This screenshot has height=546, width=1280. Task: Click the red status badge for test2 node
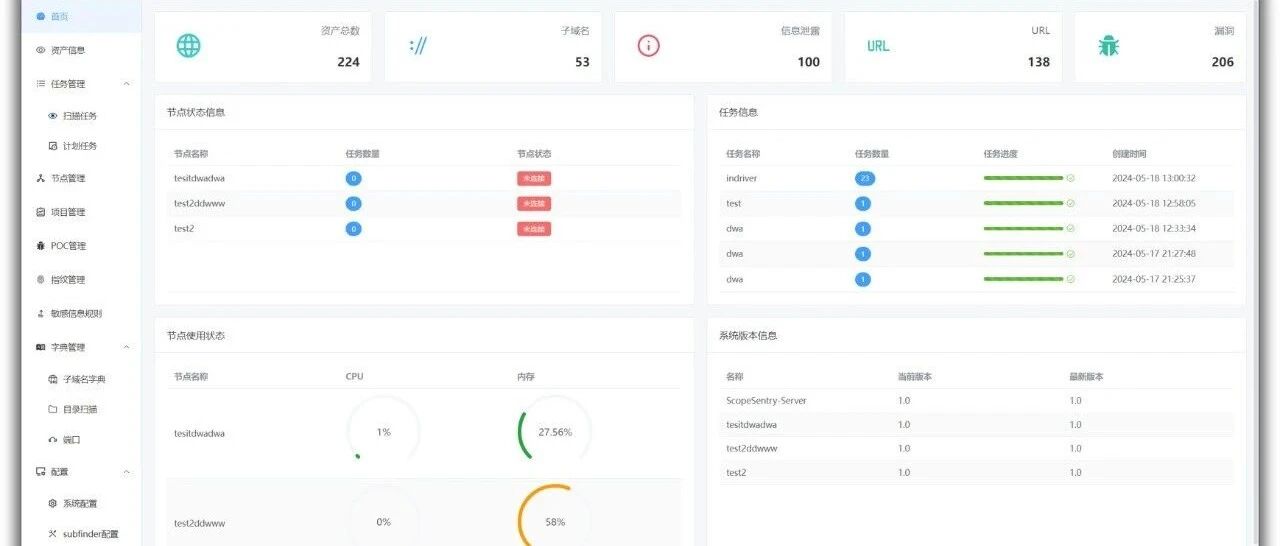(534, 229)
